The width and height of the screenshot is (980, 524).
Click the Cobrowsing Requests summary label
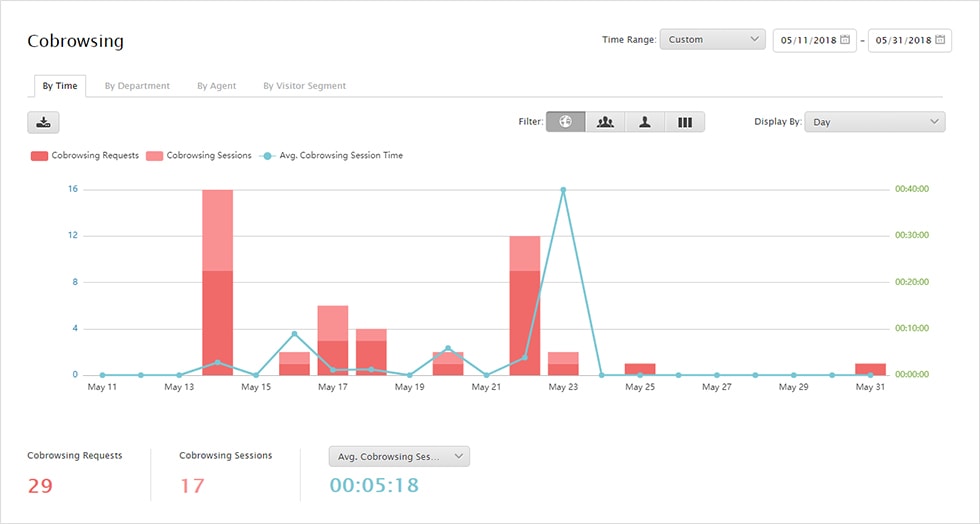75,456
